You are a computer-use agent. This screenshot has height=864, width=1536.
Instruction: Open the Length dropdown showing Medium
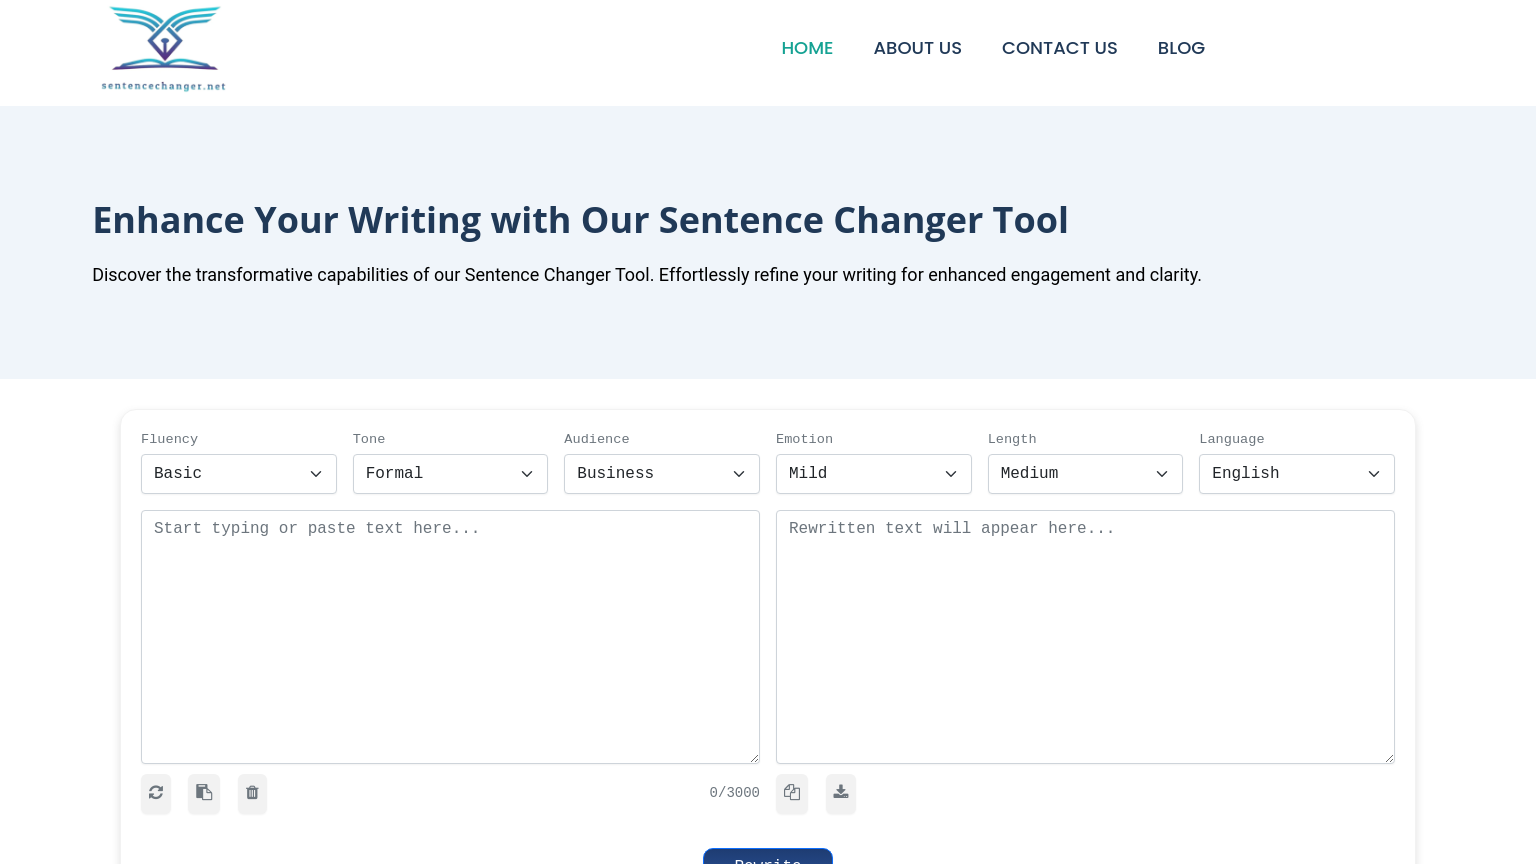1085,474
